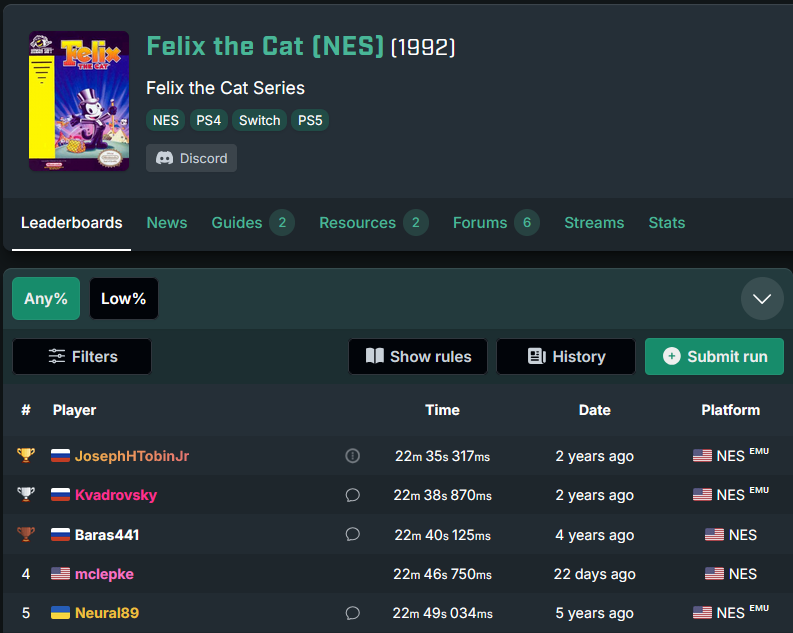Screen dimensions: 793x633
Task: Open the News tab
Action: coord(167,223)
